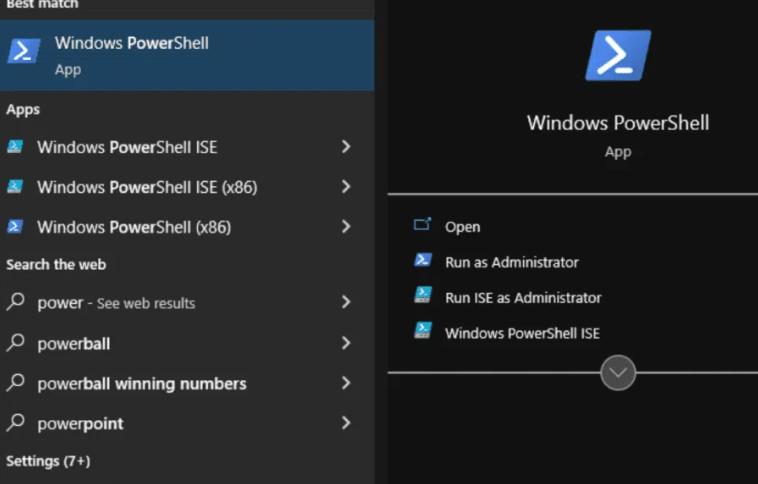Click the Run as Administrator icon
Screen dimensions: 758x484
click(x=423, y=261)
